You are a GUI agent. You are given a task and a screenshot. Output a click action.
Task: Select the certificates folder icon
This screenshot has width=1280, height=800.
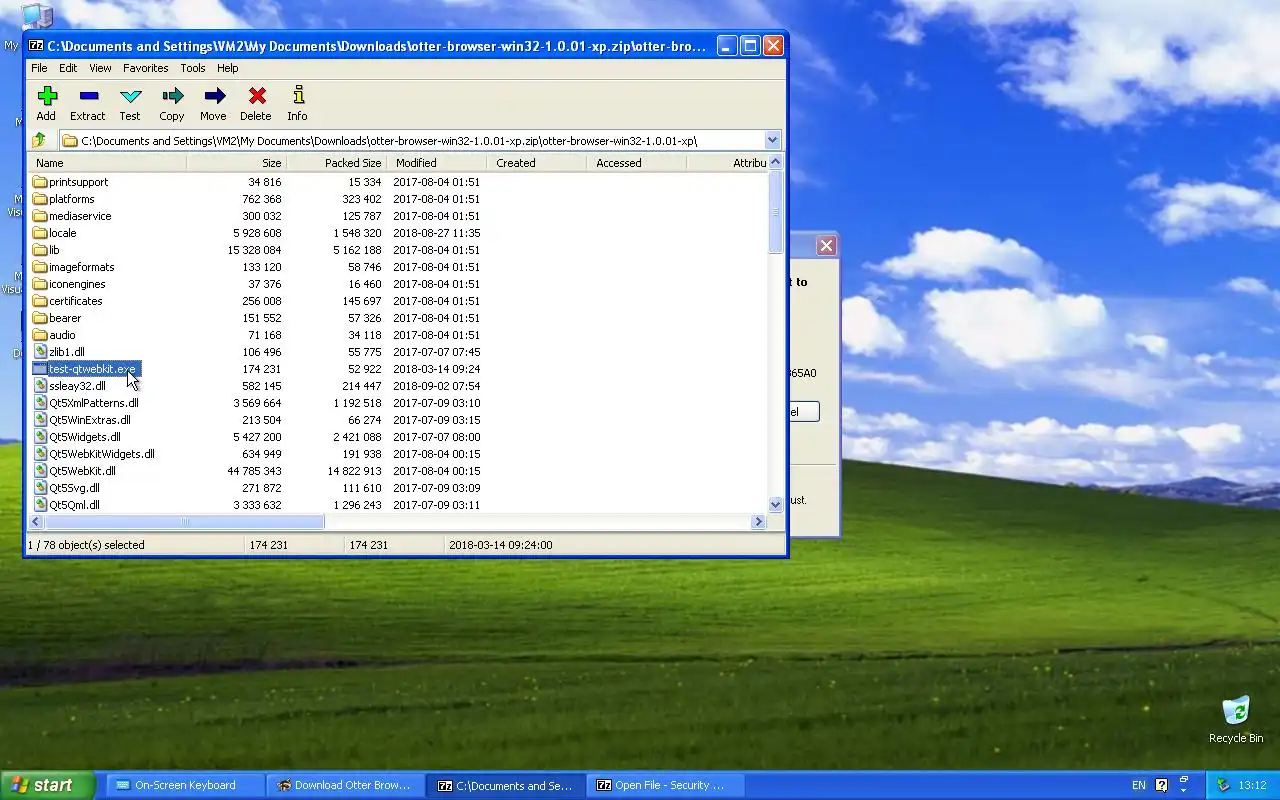coord(40,301)
